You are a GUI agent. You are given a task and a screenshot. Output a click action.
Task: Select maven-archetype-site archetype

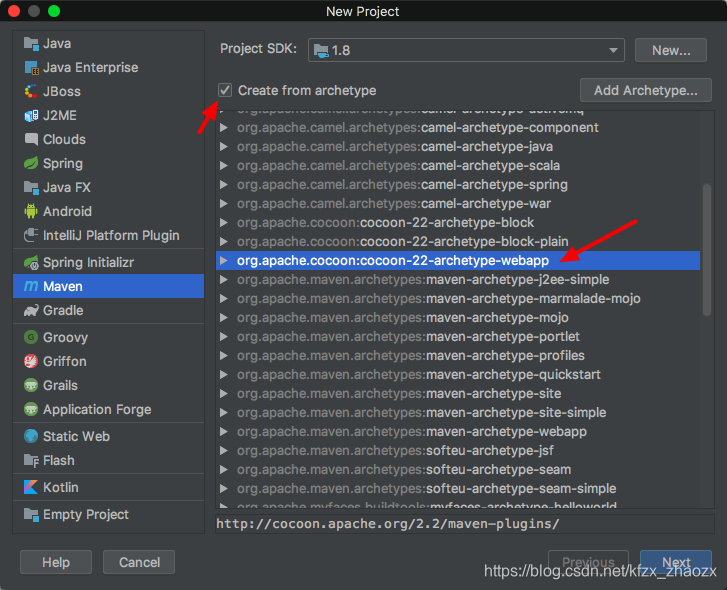pos(458,393)
